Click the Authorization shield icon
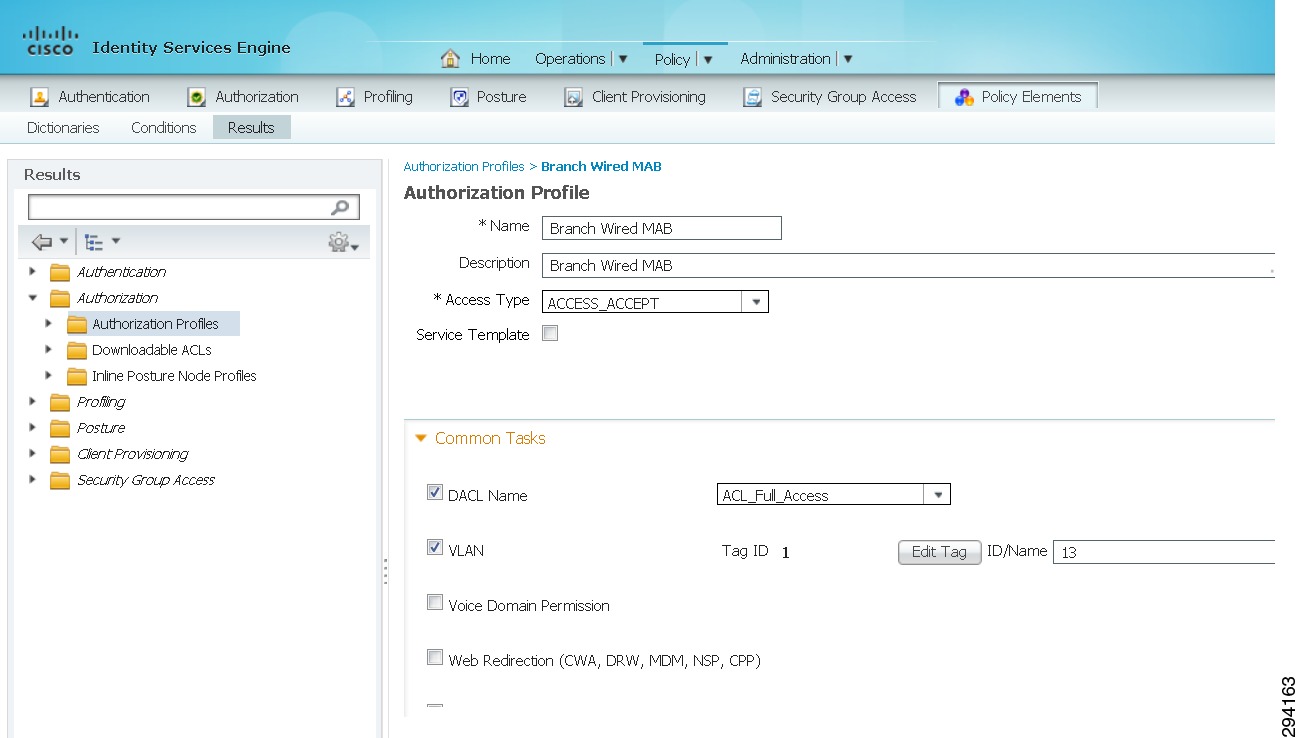Viewport: 1297px width, 738px height. point(197,97)
